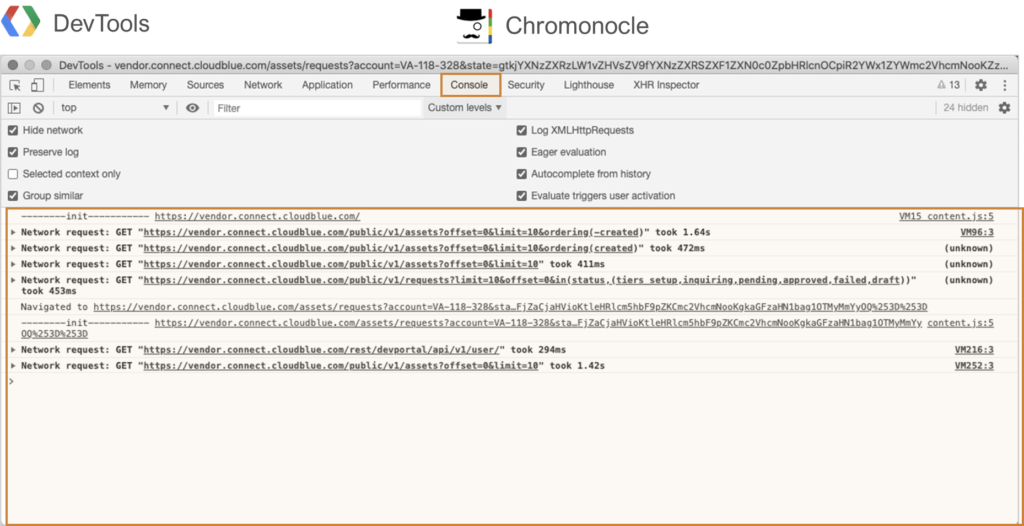Screen dimensions: 1024x526
Task: Toggle Preserve log checkbox
Action: (12, 152)
